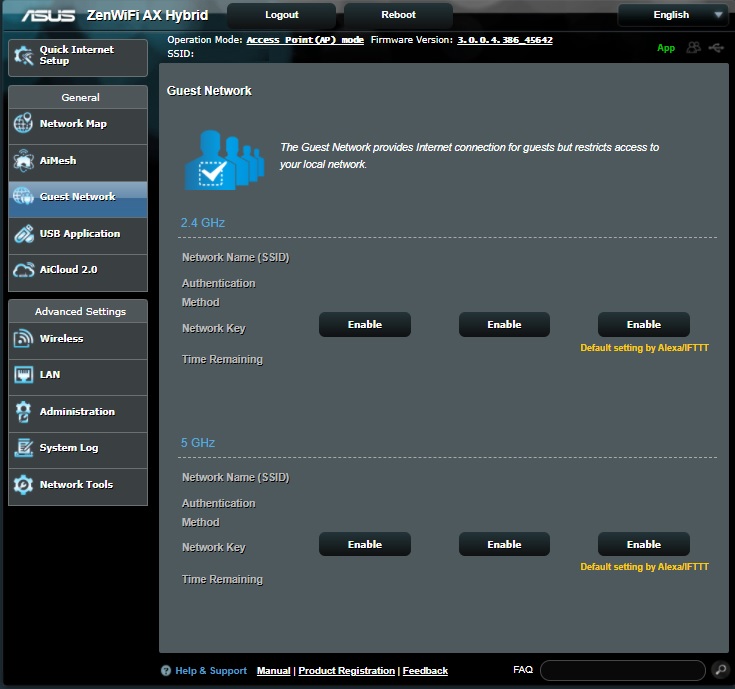
Task: Click the AiCloud 2.0 cloud icon
Action: point(23,270)
